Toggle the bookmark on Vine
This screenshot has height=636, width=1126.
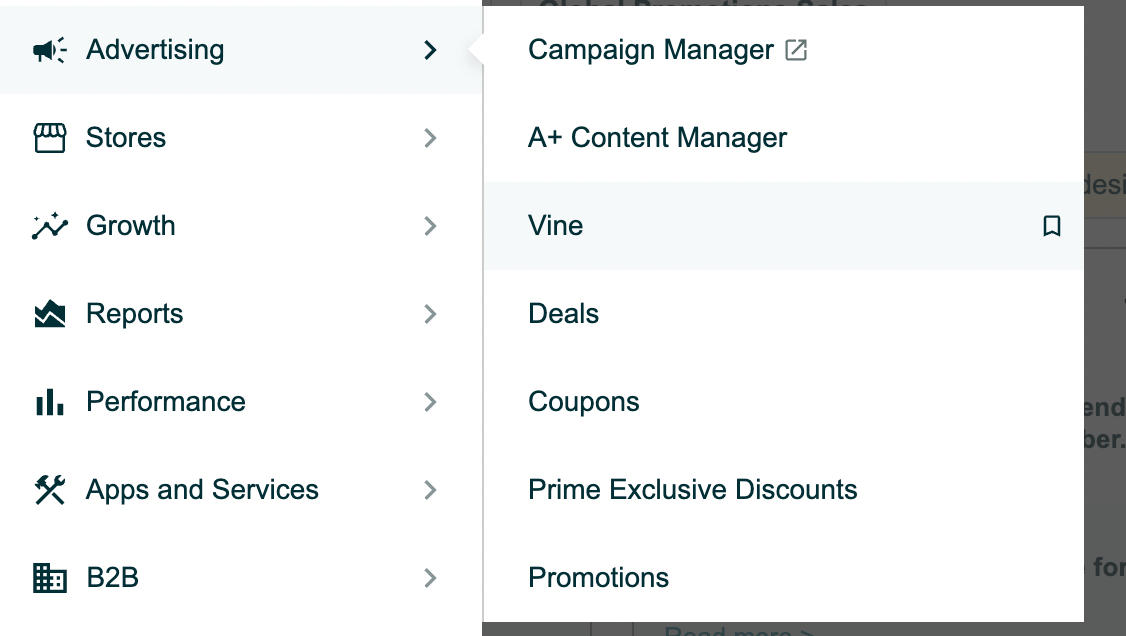1051,226
